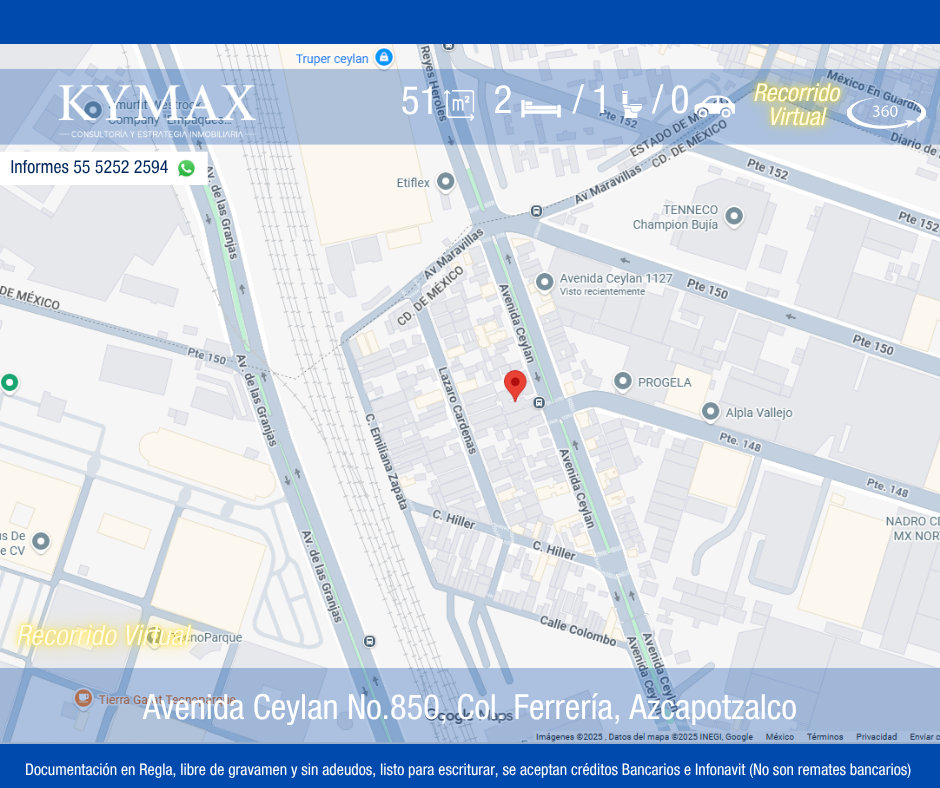Viewport: 940px width, 788px height.
Task: Click the bus stop icon on Av Maravillas
Action: 537,211
